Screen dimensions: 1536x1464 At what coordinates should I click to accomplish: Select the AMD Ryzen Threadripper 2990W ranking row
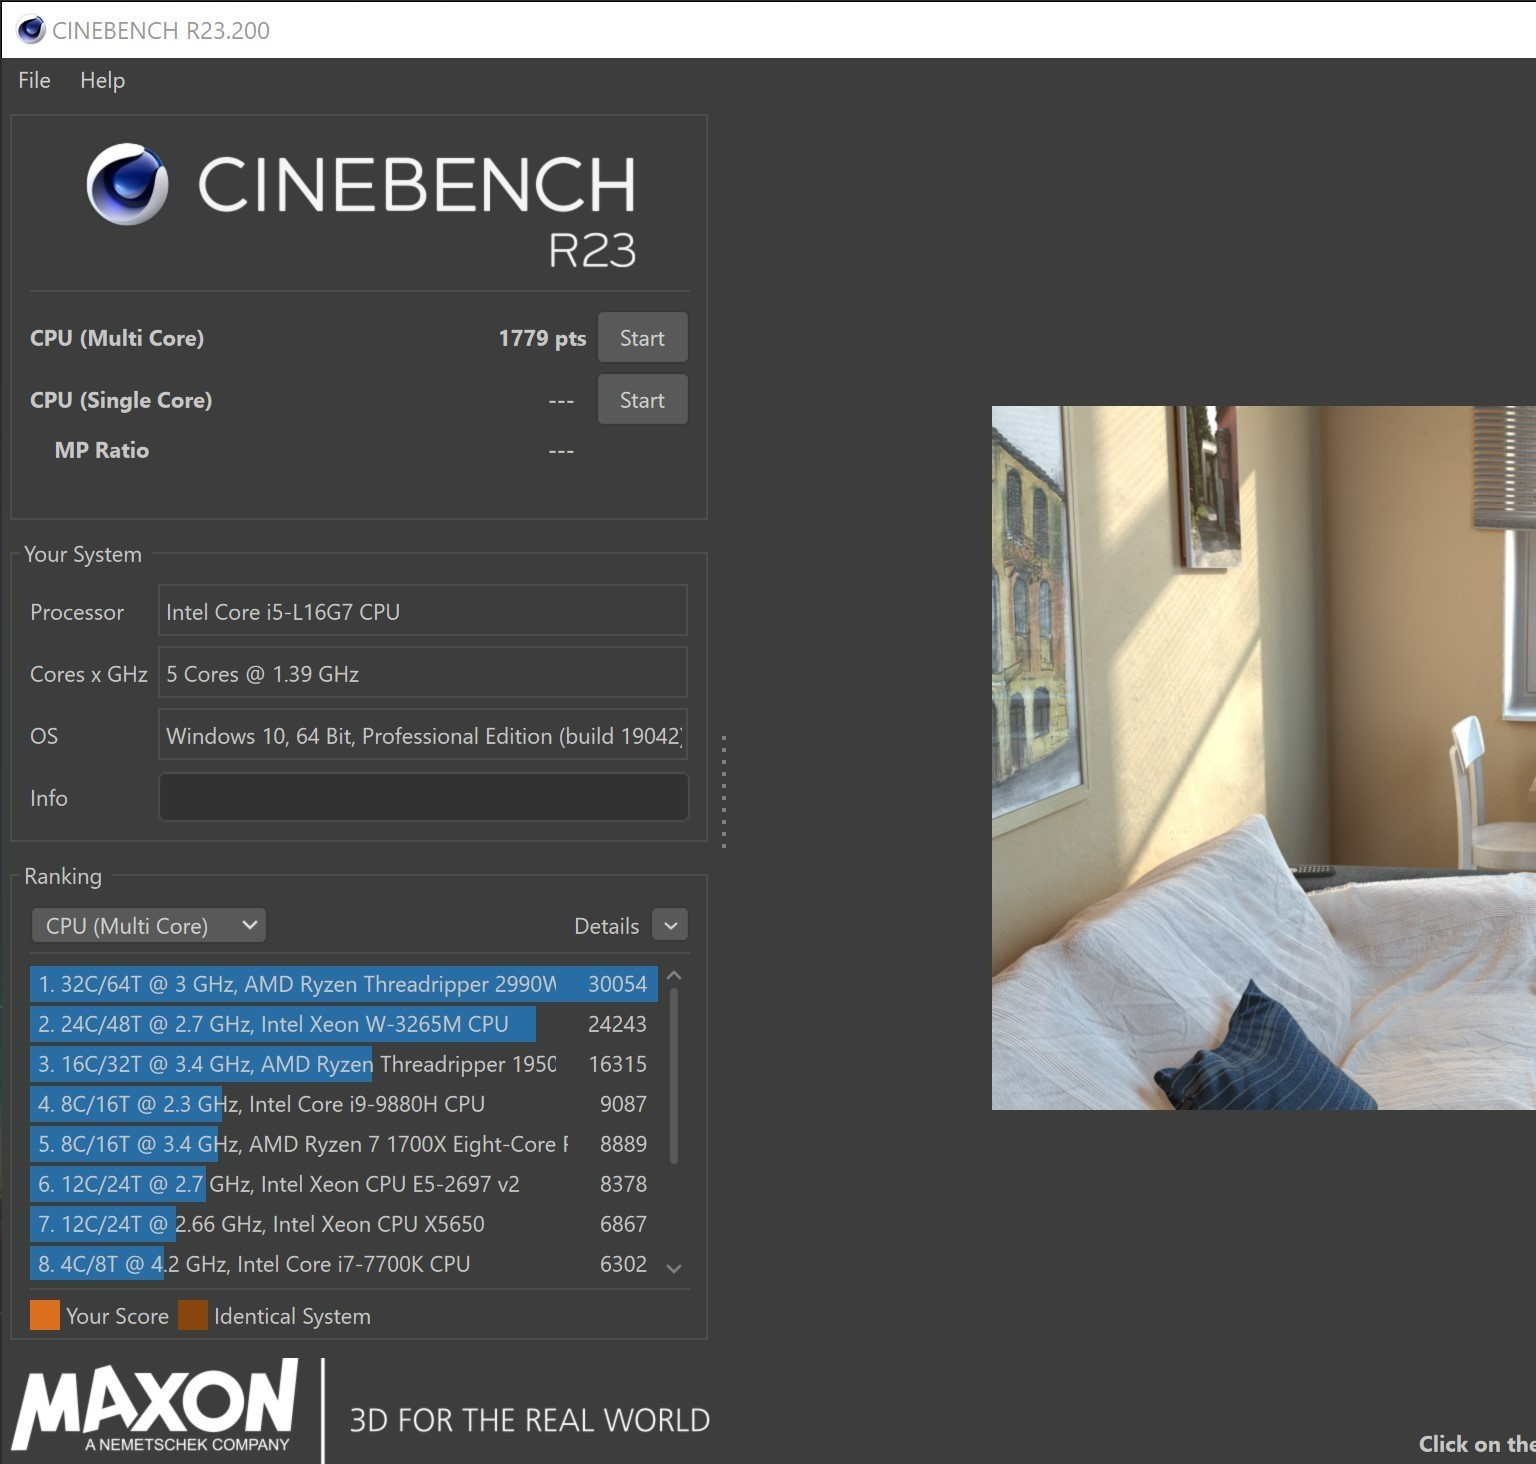click(x=343, y=984)
